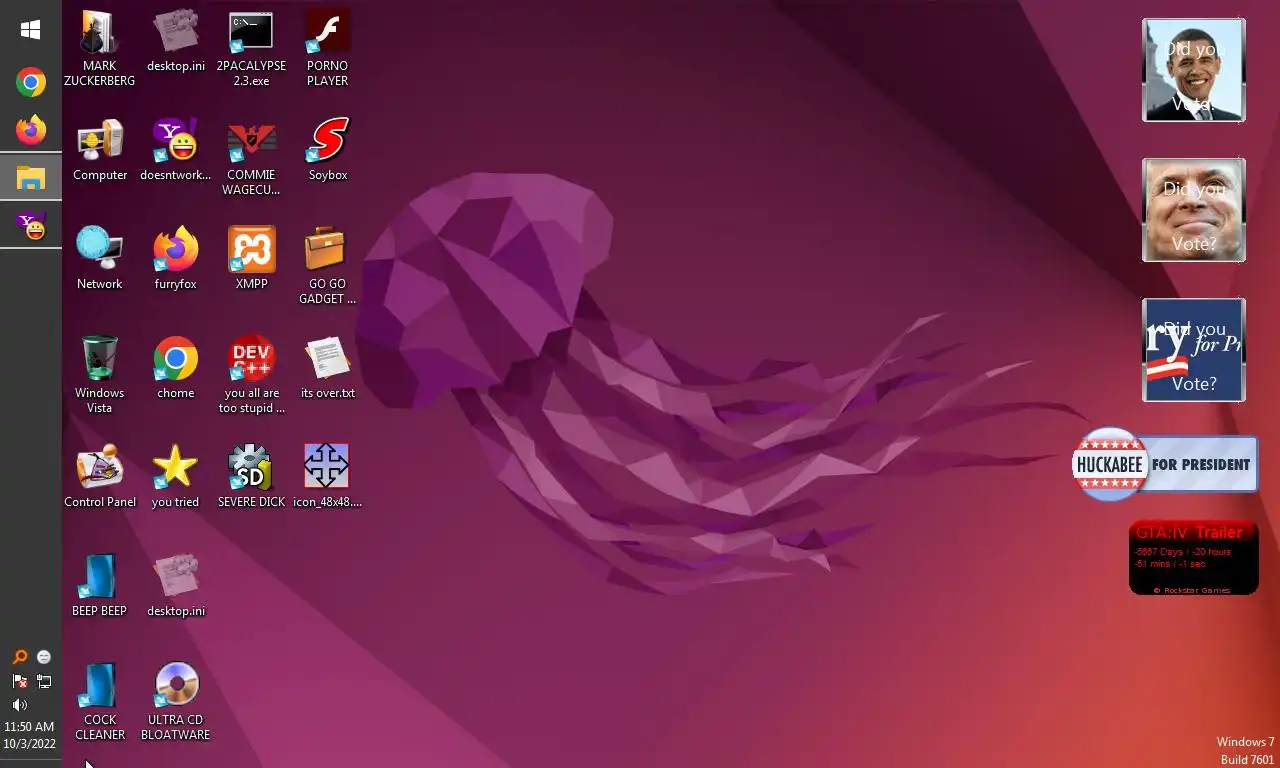Image resolution: width=1280 pixels, height=768 pixels.
Task: Open Action Center flag tray icon
Action: 19,681
